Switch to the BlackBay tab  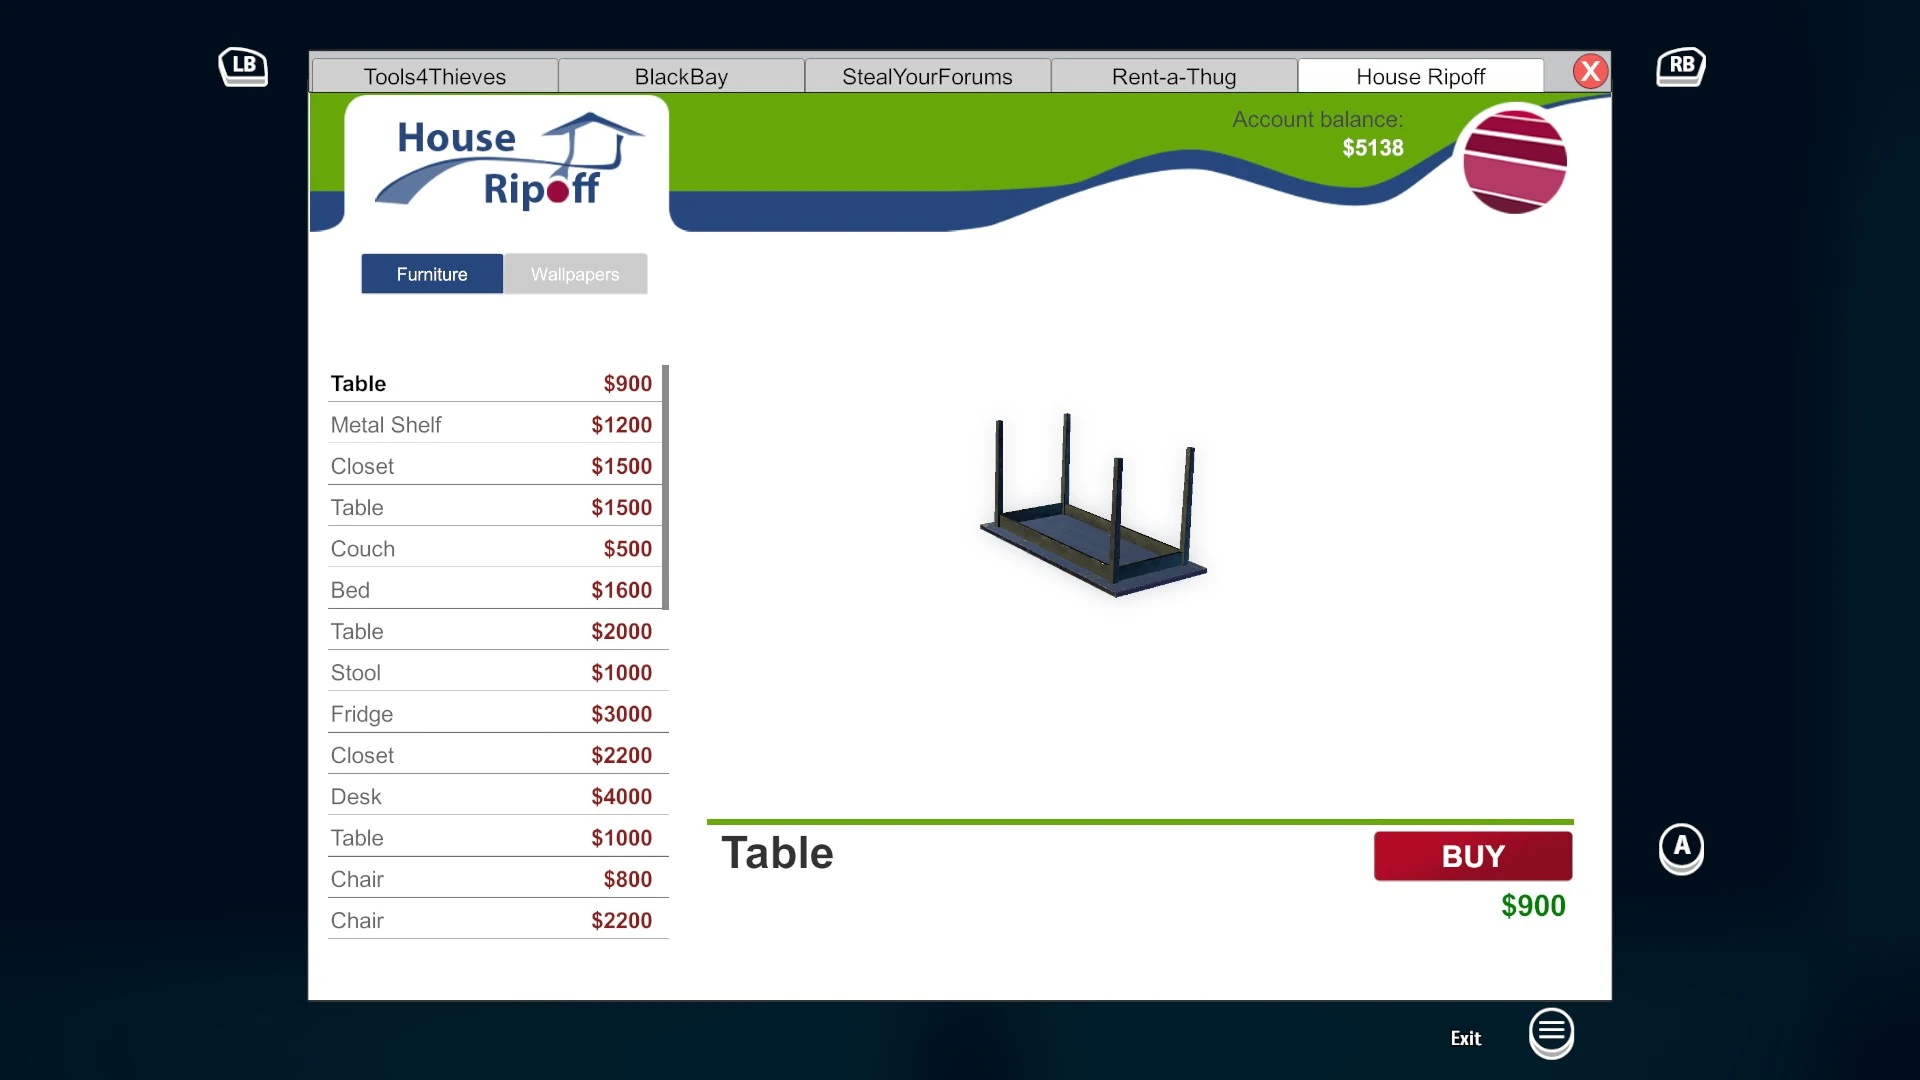pyautogui.click(x=681, y=77)
